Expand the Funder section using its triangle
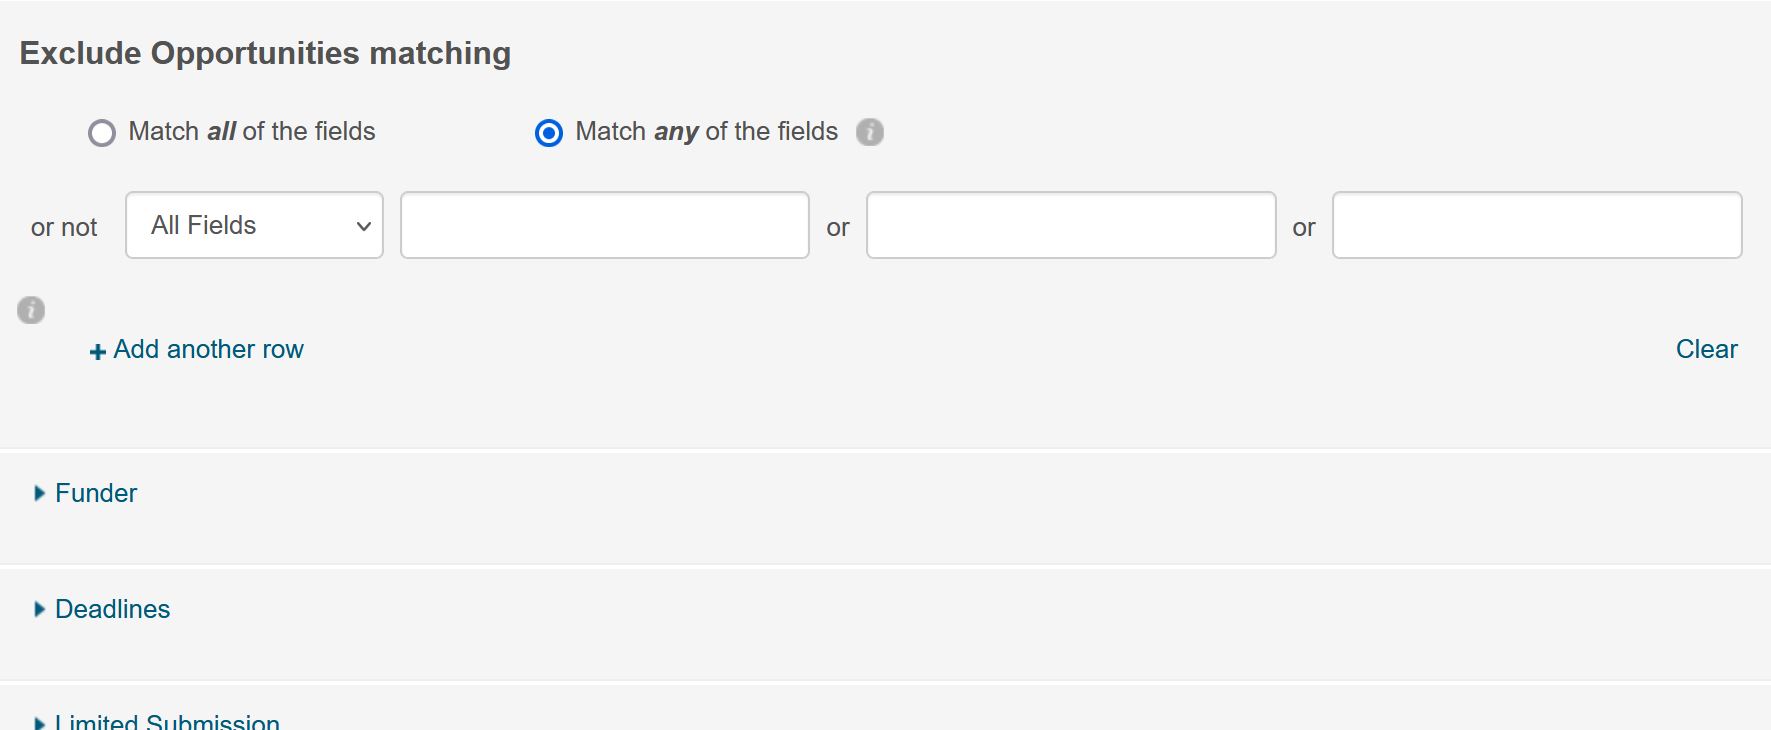Screen dimensions: 1771x730 point(39,493)
